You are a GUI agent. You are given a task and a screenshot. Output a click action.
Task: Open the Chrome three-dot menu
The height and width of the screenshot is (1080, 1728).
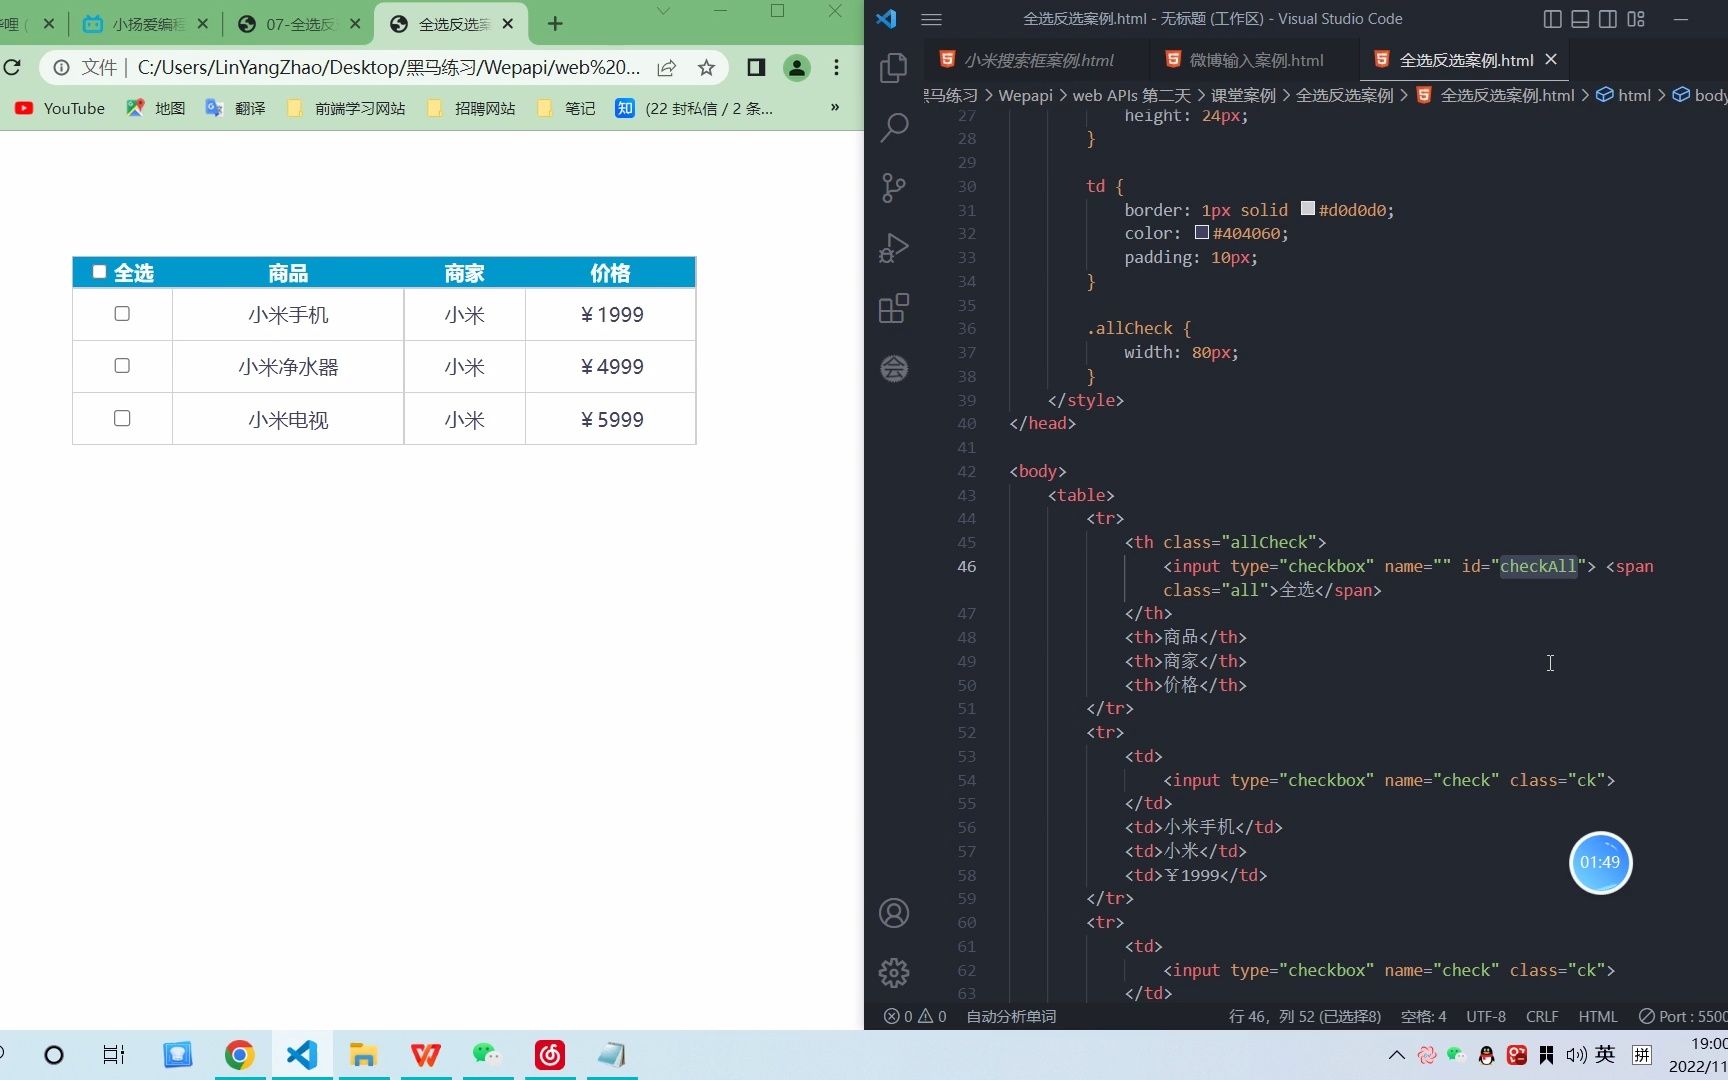pyautogui.click(x=836, y=67)
